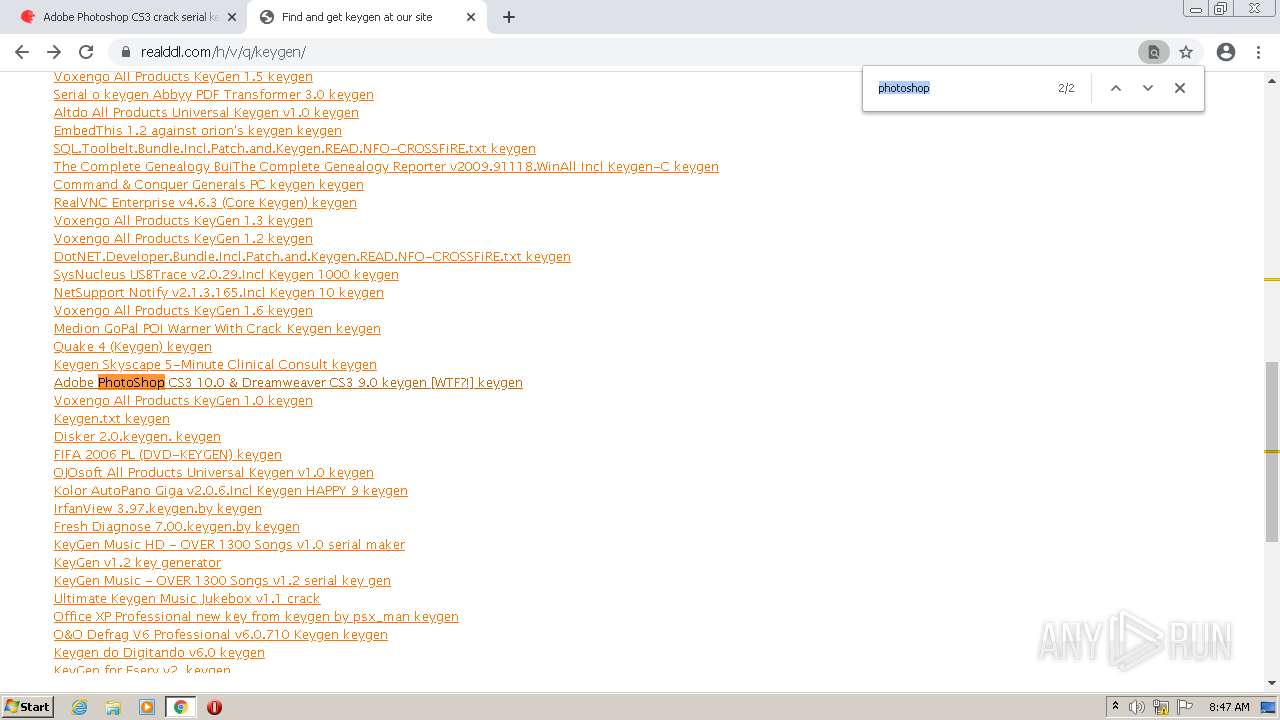Open 'Kolor AutoPano Giga v2.0.6' link
This screenshot has height=720, width=1280.
(x=231, y=491)
